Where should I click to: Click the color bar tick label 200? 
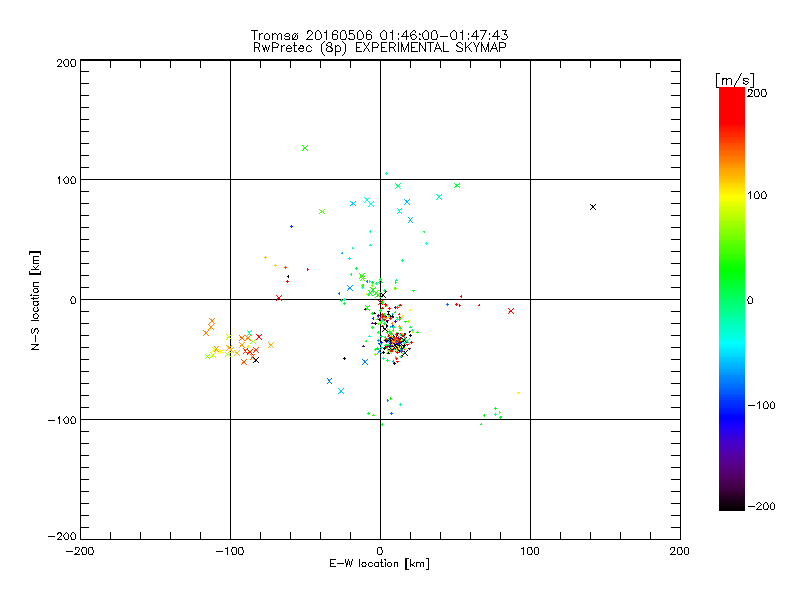click(757, 93)
